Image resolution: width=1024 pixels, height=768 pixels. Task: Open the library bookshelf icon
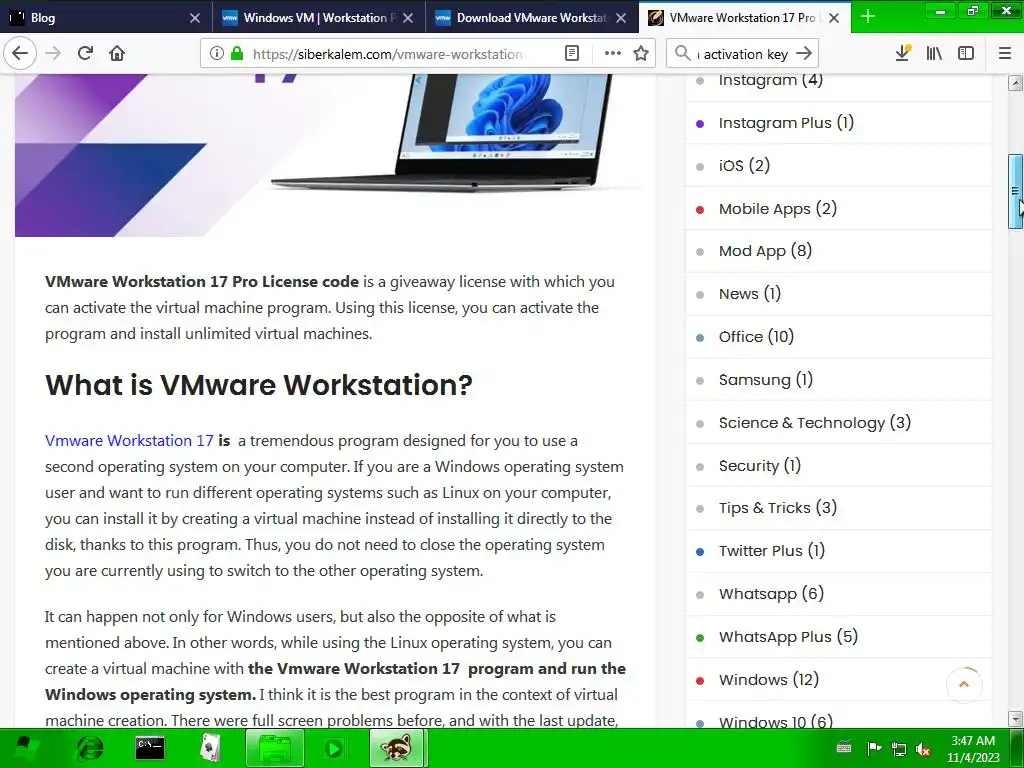(934, 53)
